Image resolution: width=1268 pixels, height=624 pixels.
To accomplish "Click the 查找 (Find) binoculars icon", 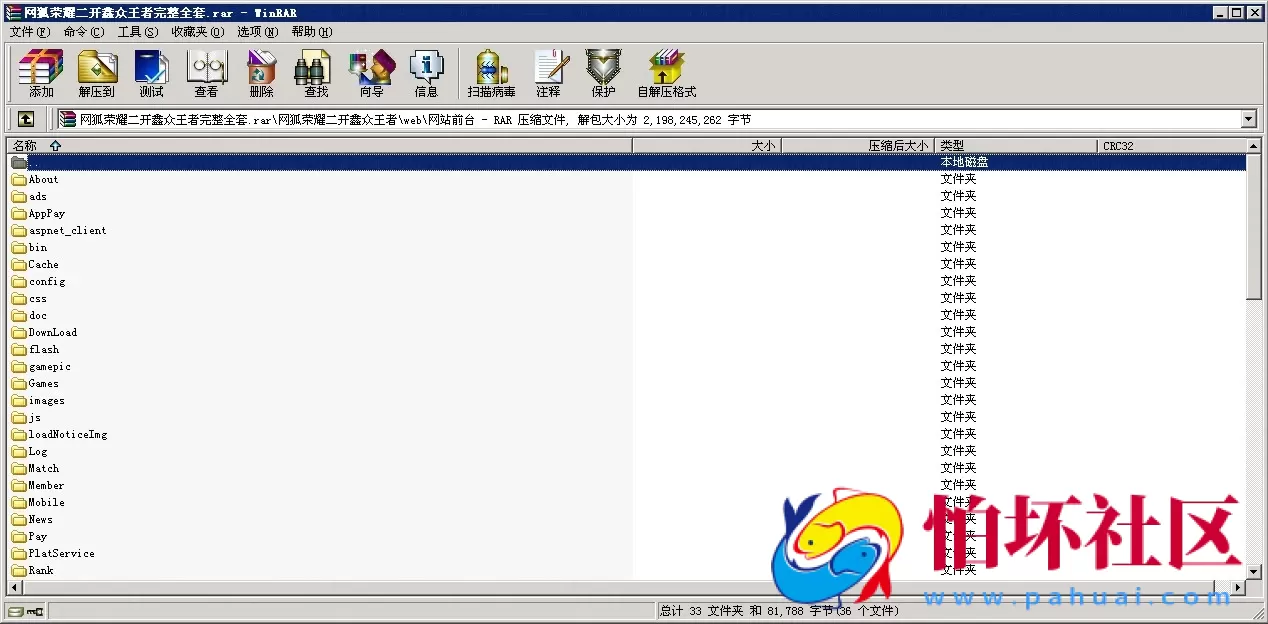I will tap(313, 72).
